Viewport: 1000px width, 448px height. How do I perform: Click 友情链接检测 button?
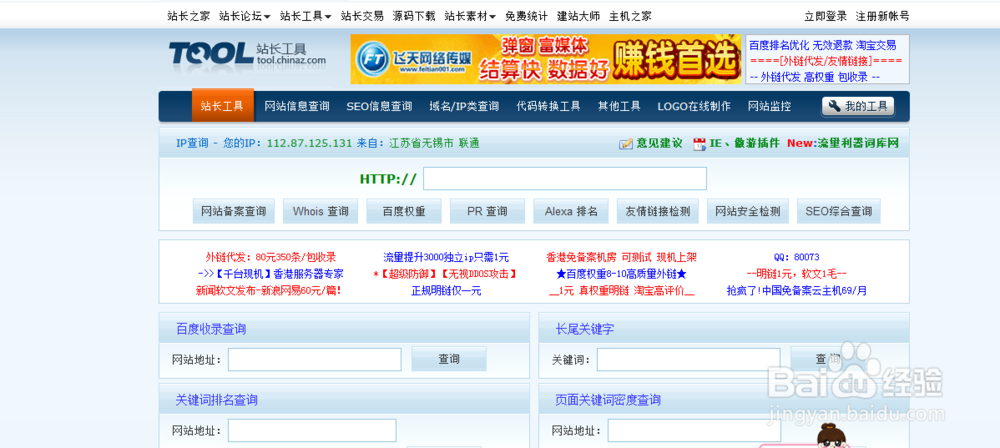658,211
